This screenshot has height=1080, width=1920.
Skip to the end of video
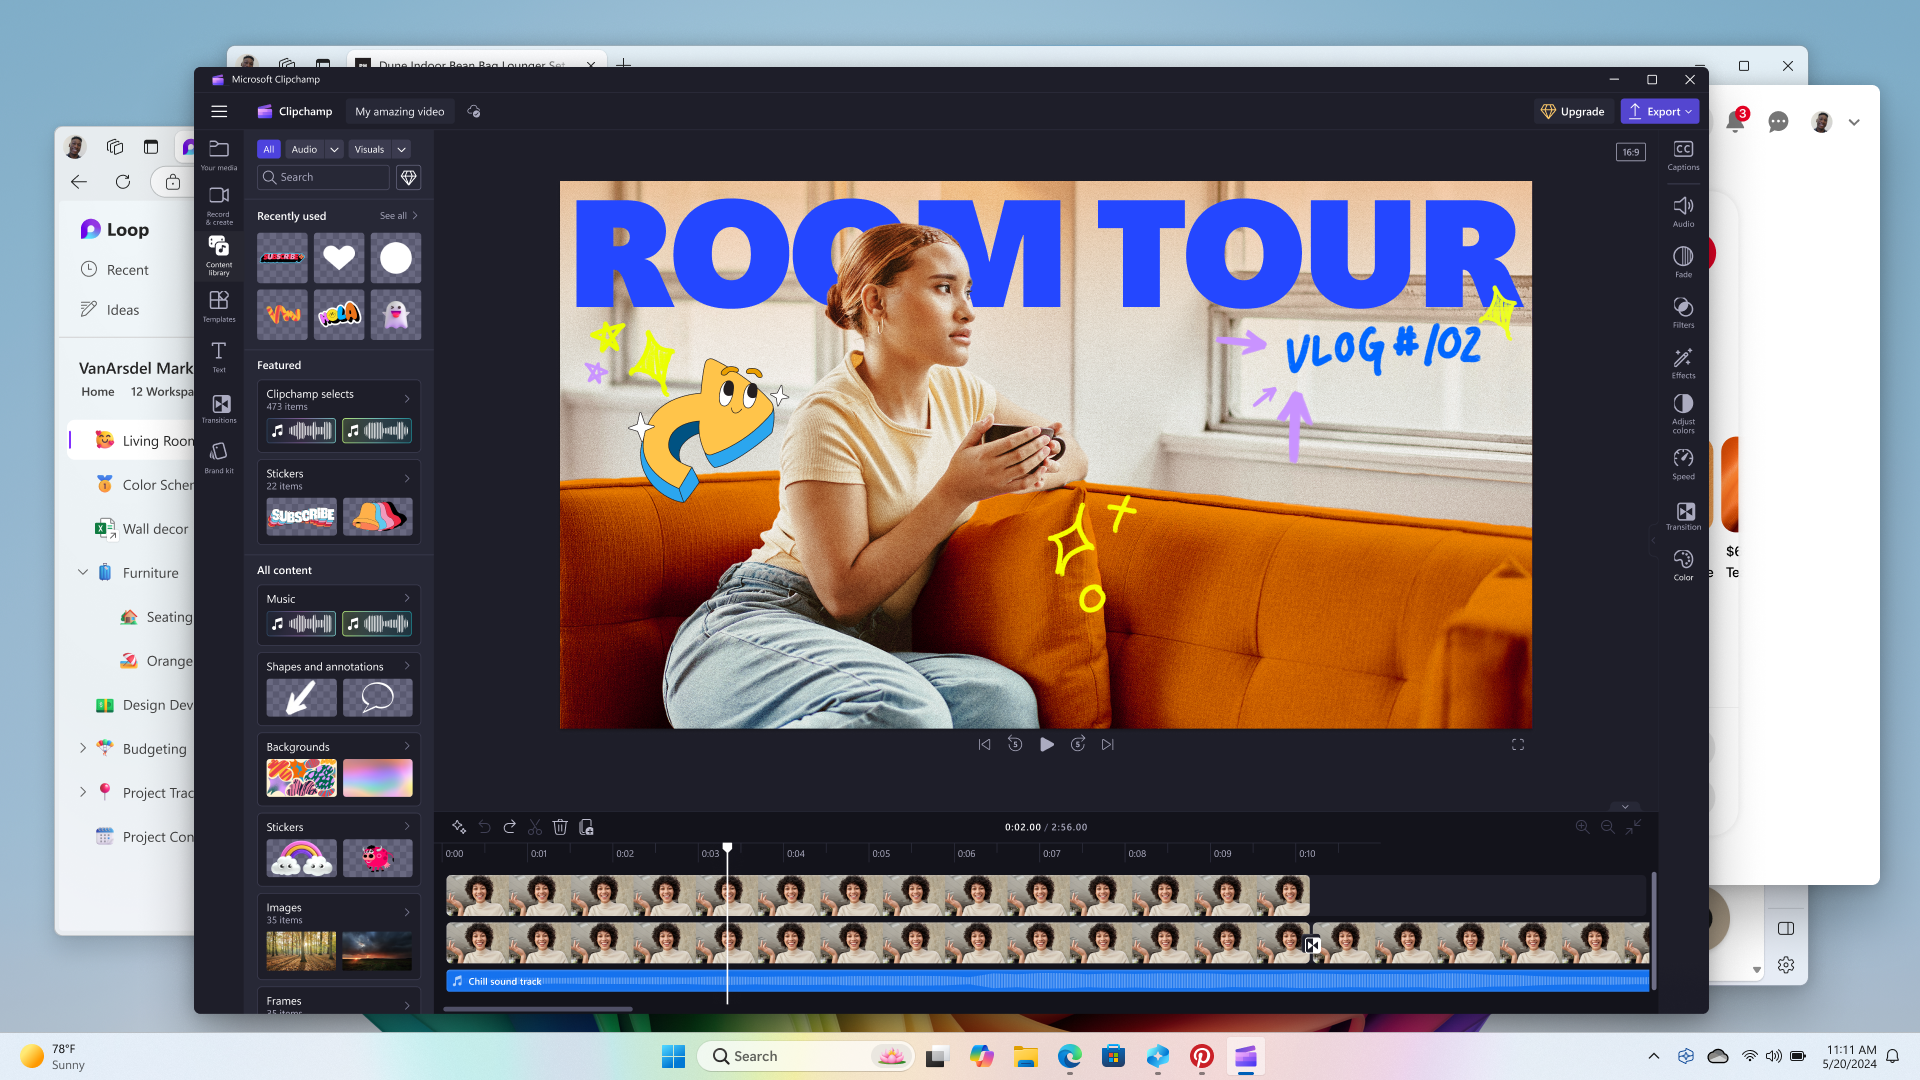click(x=1108, y=744)
